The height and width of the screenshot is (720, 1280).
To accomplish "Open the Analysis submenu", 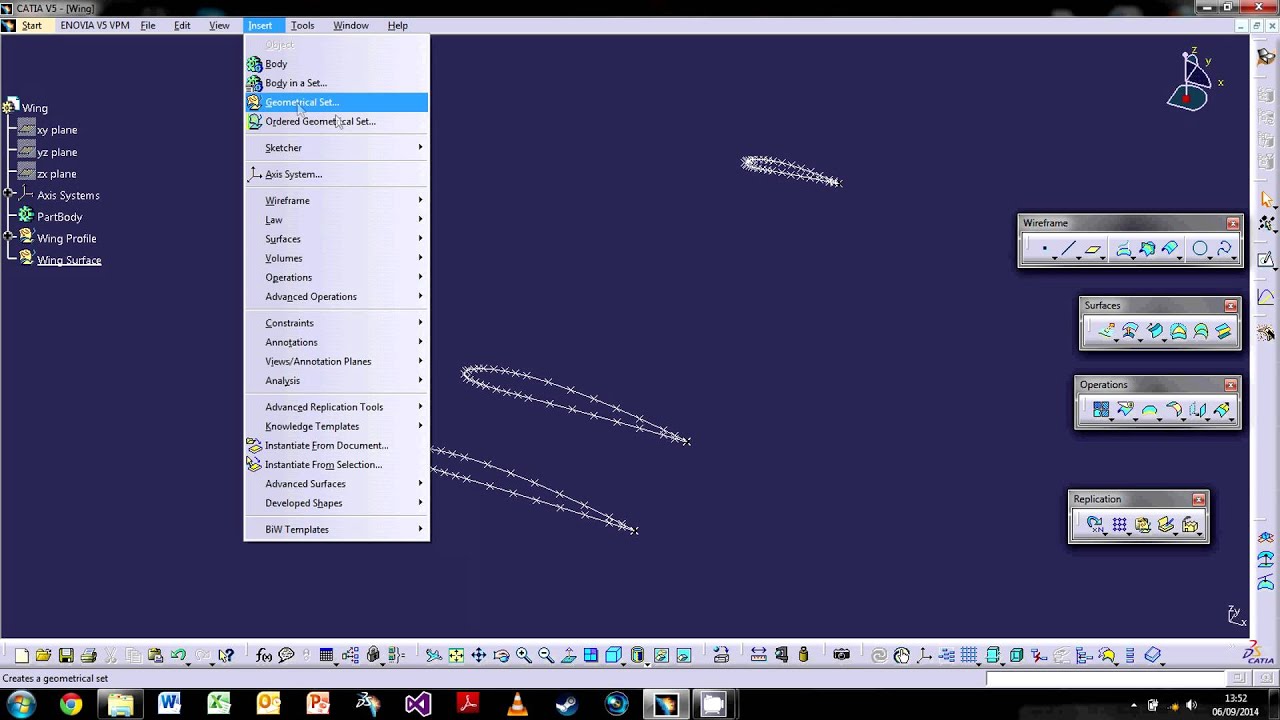I will (337, 381).
